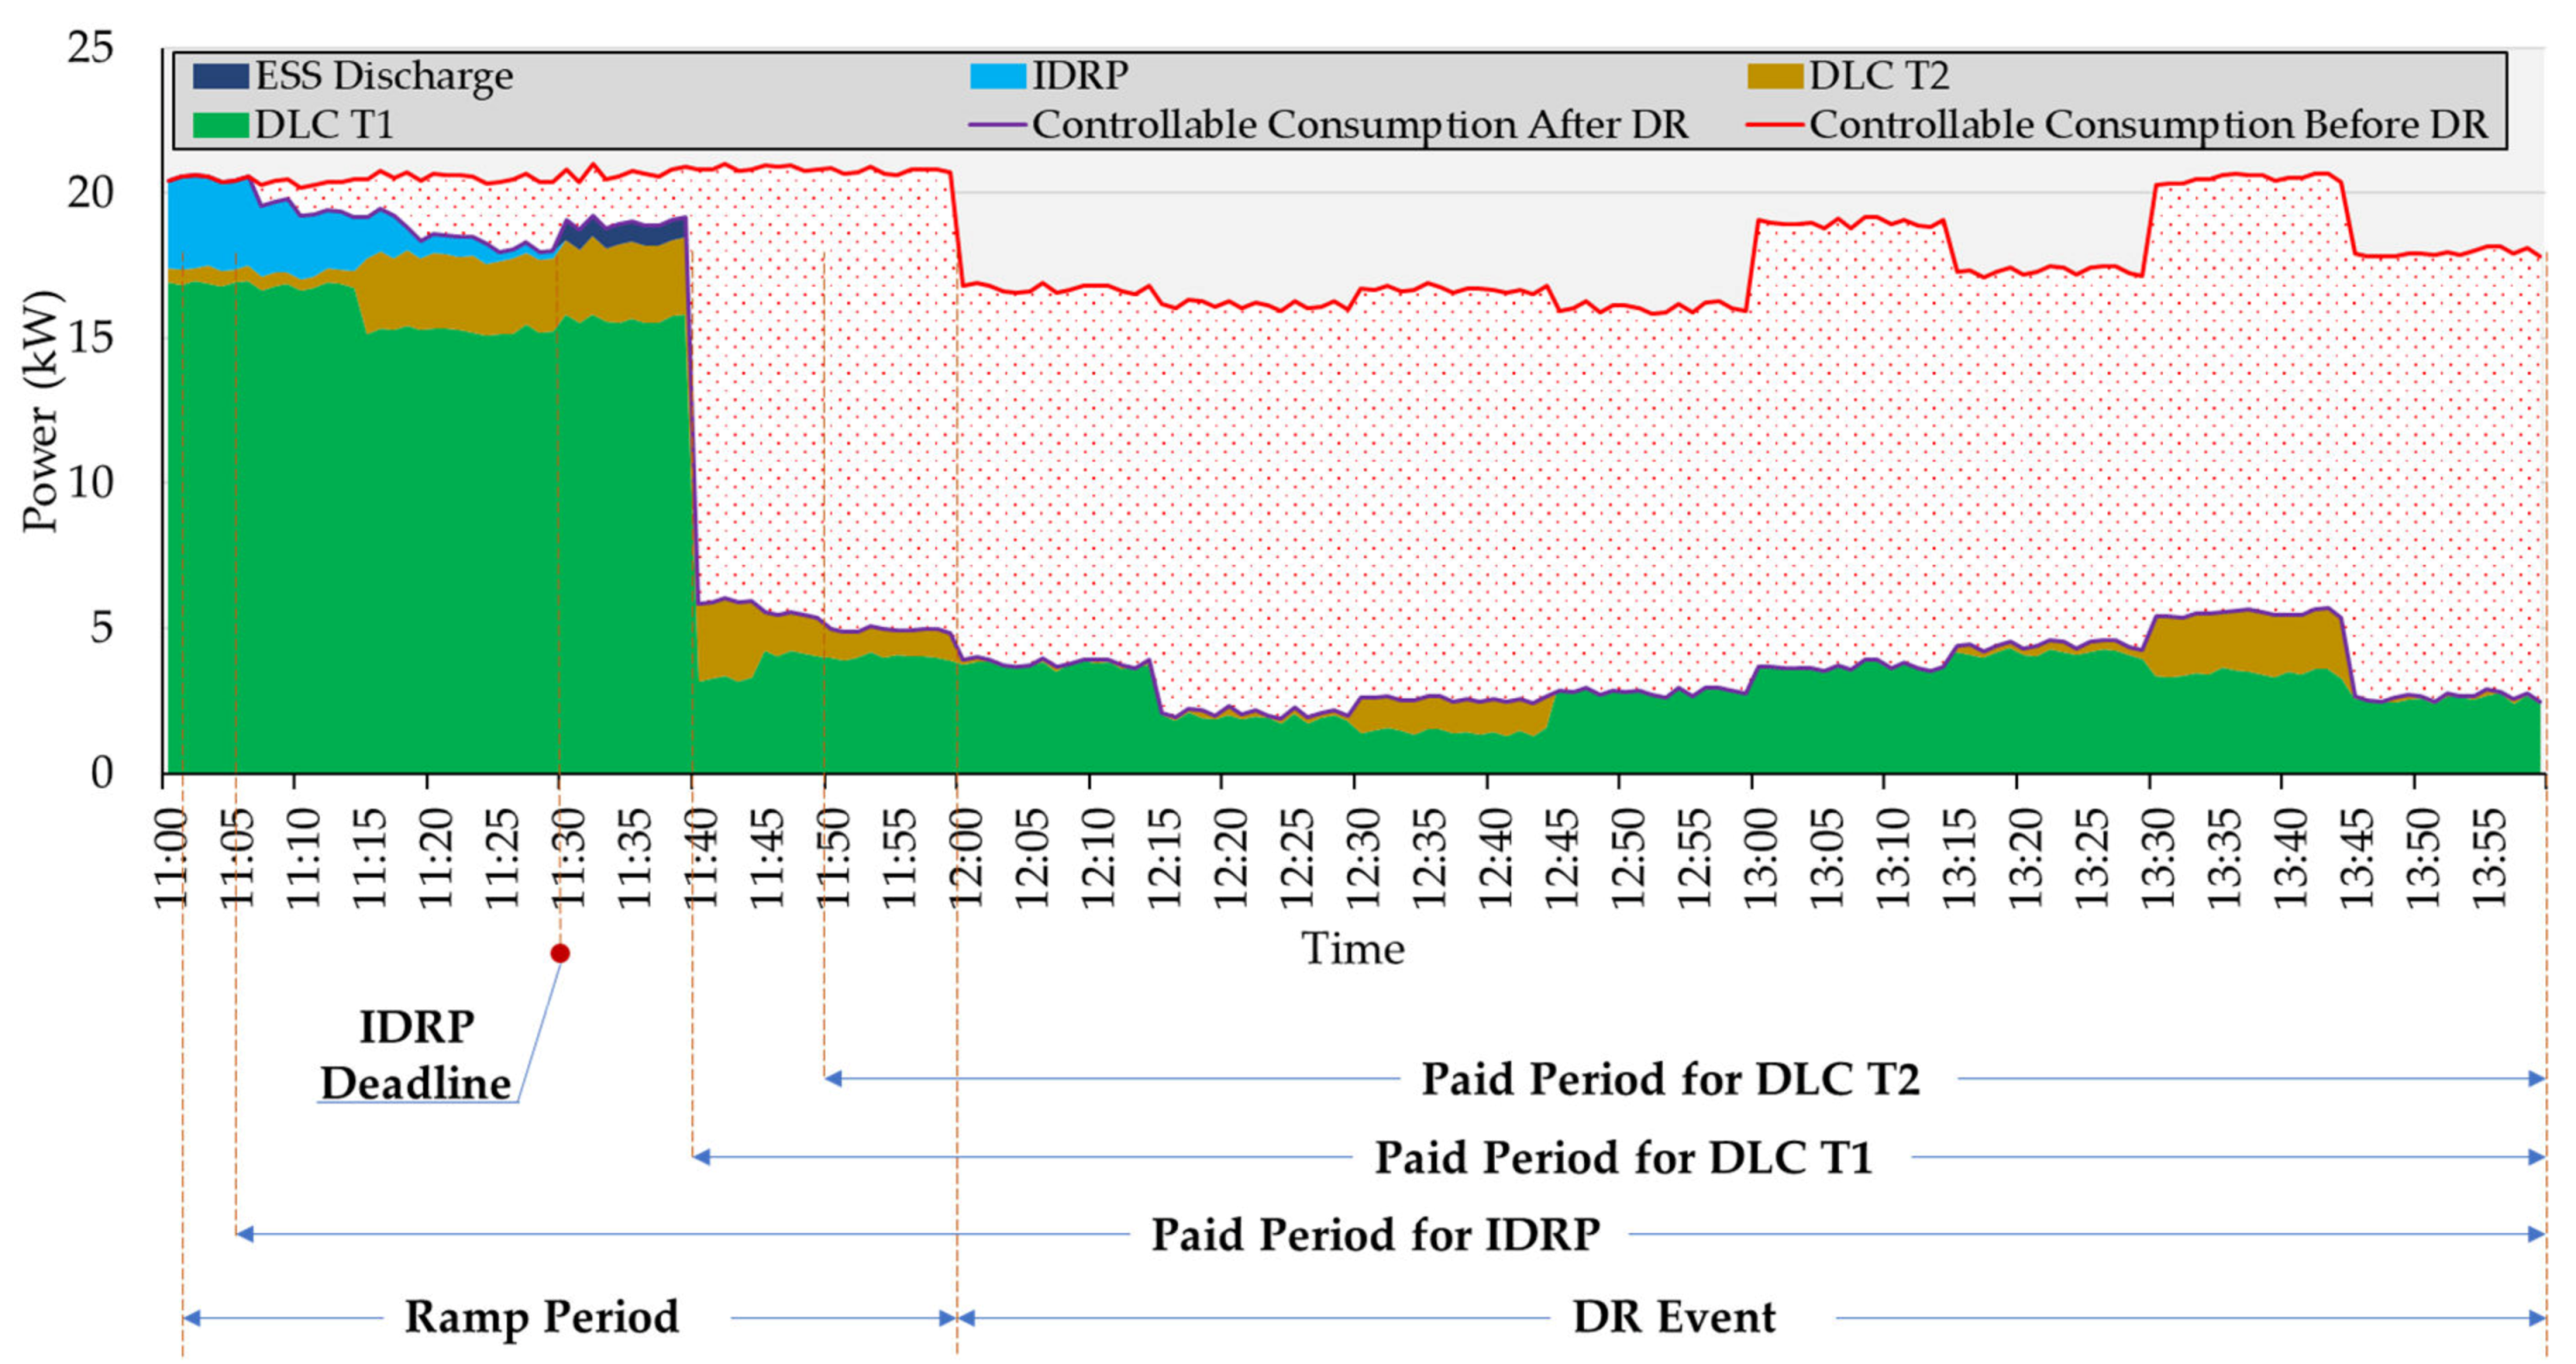Click the 11:40 tick label on time axis
Viewport: 2576px width, 1364px height.
(700, 858)
